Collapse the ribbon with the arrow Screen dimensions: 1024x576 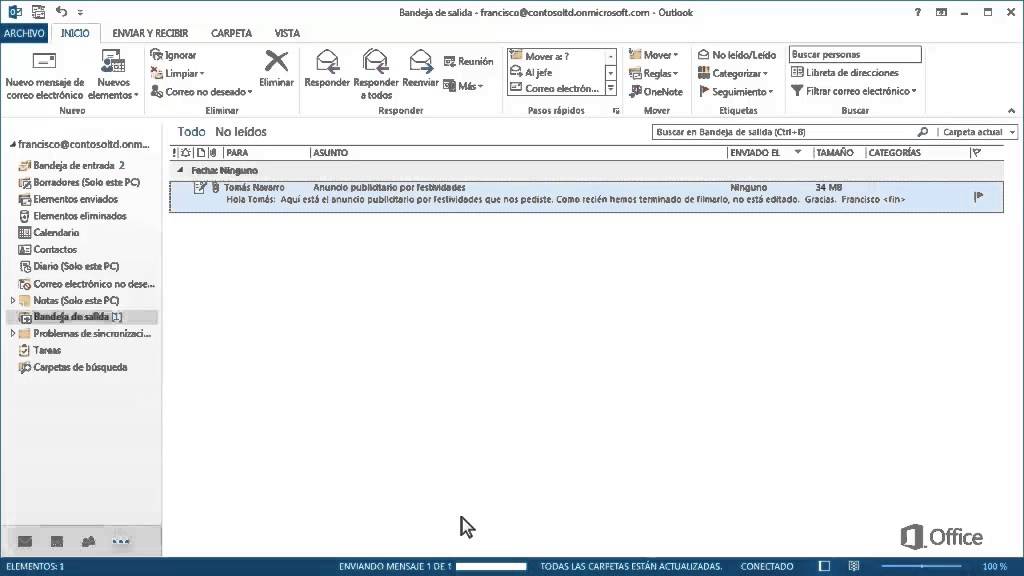coord(1011,111)
